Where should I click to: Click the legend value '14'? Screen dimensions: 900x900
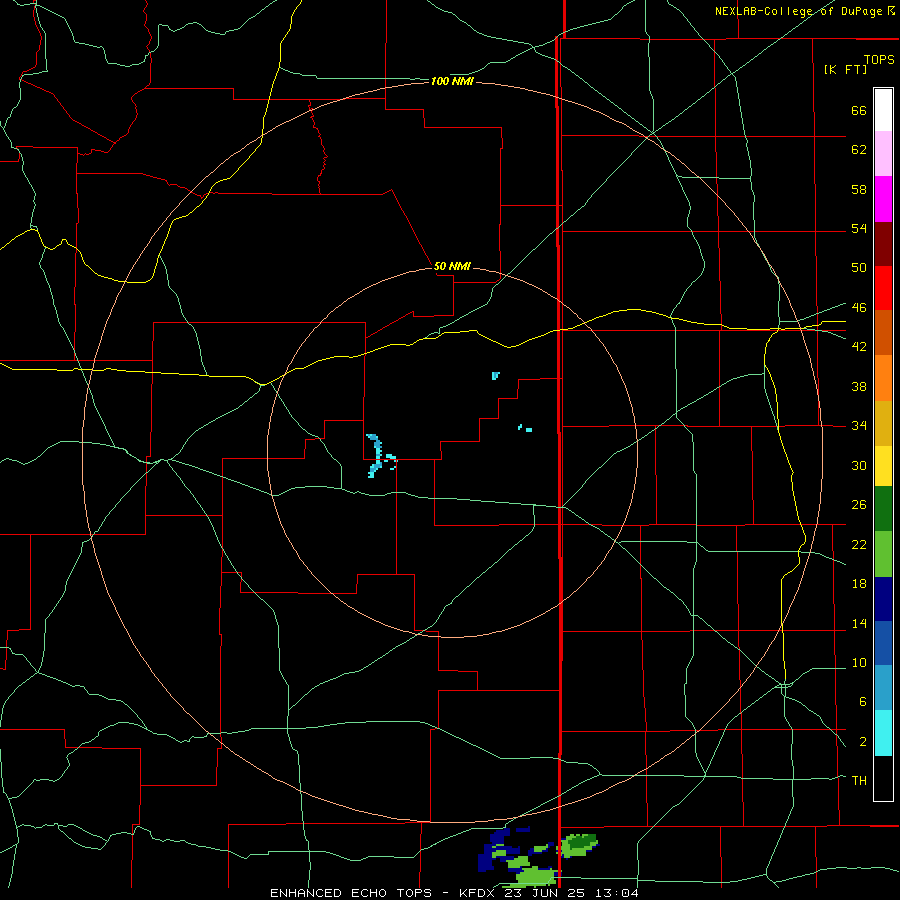[x=859, y=623]
